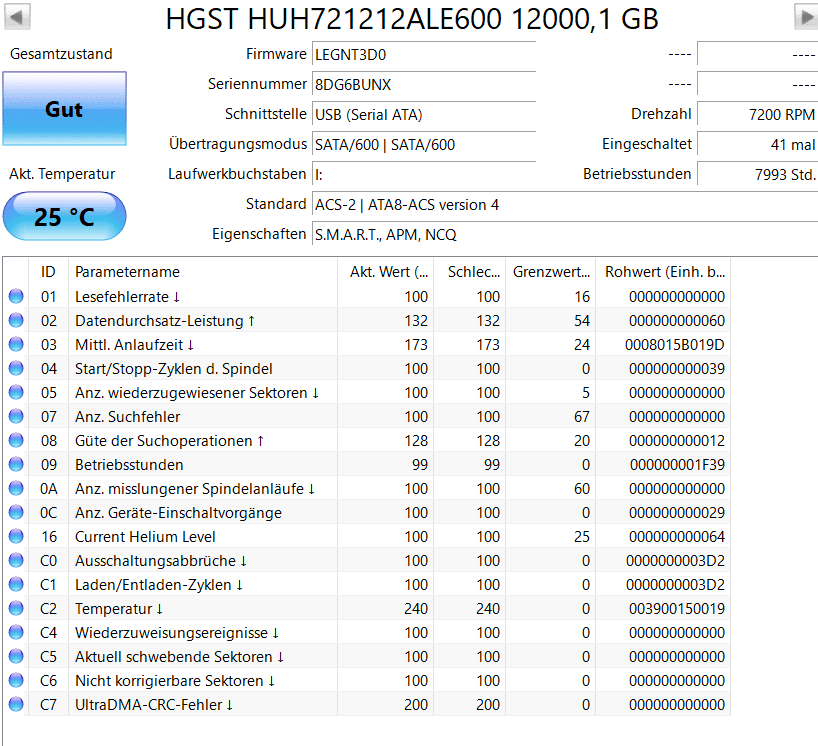
Task: Click status icon of Lesefehlerrate row
Action: 16,296
